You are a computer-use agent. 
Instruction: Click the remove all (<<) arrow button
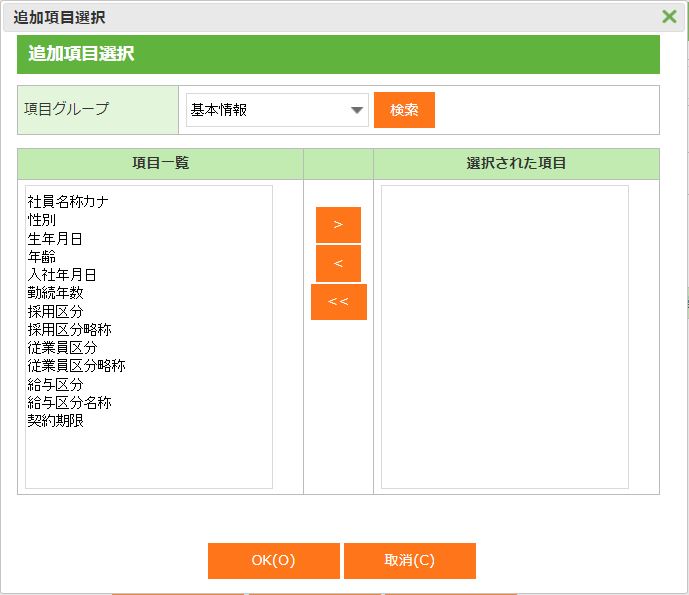[338, 302]
